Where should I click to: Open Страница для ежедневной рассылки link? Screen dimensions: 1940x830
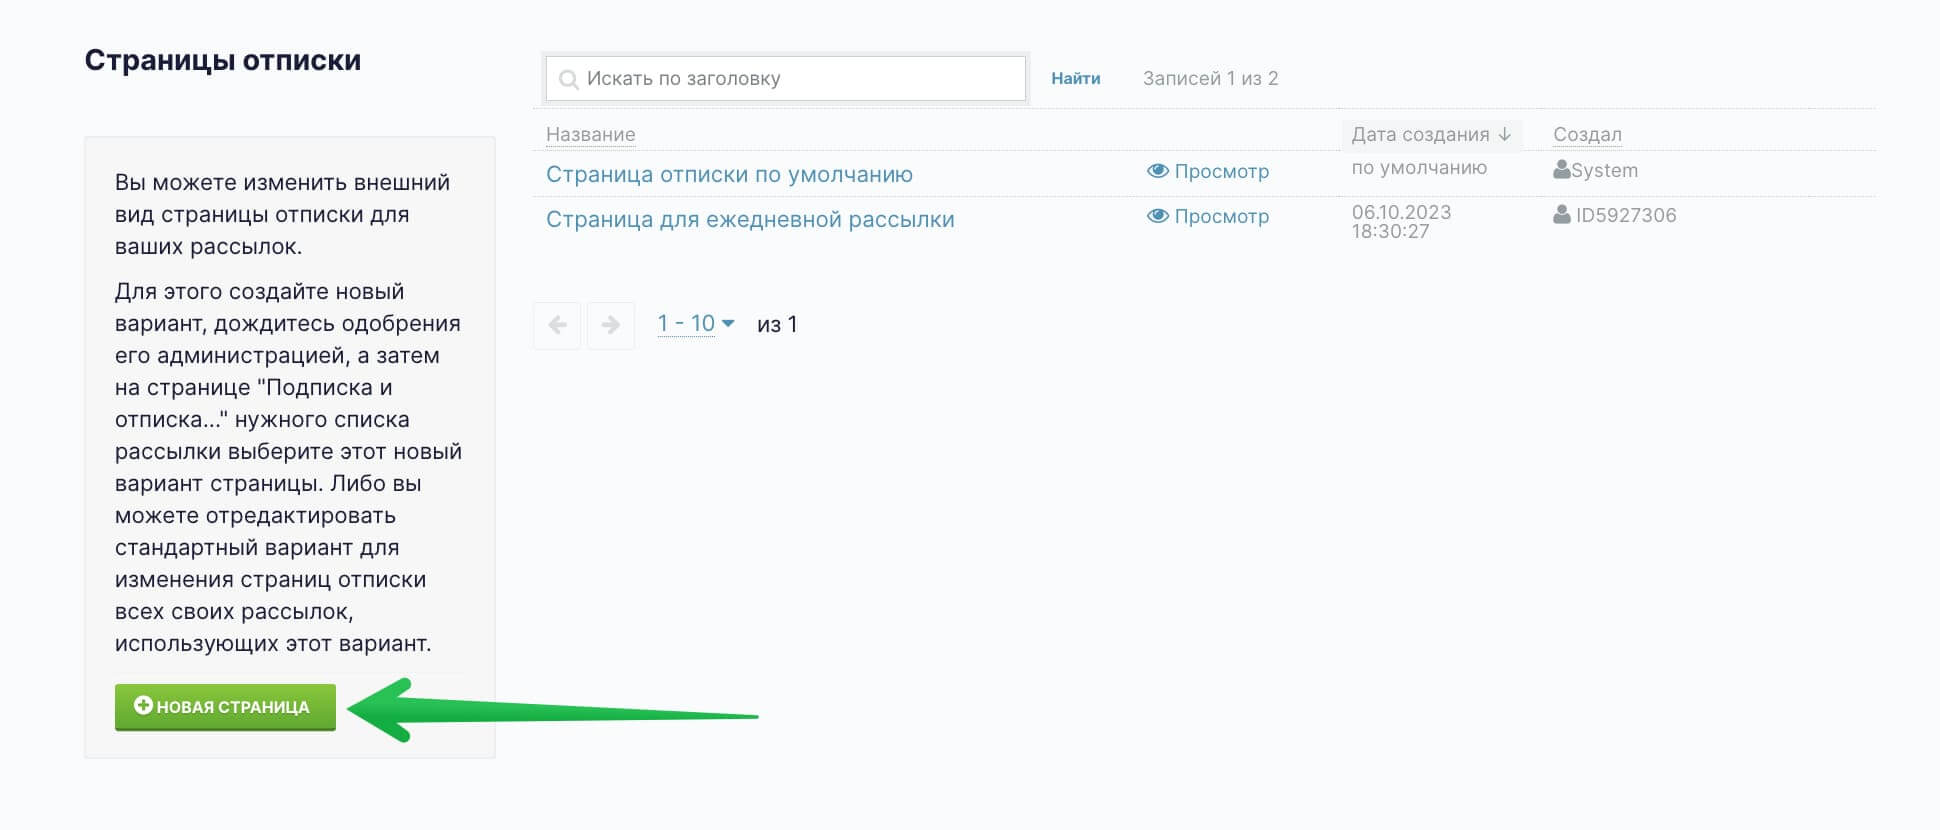click(x=750, y=219)
